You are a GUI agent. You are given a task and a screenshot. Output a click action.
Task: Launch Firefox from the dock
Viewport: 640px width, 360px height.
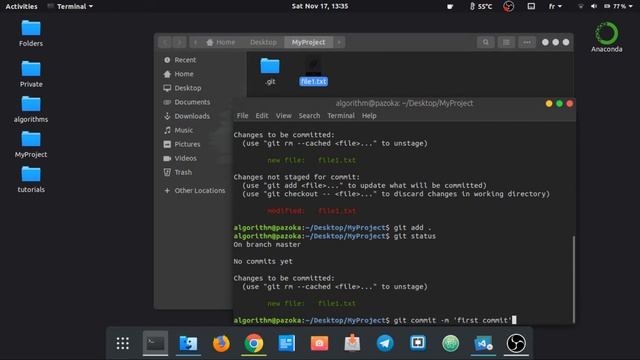221,343
